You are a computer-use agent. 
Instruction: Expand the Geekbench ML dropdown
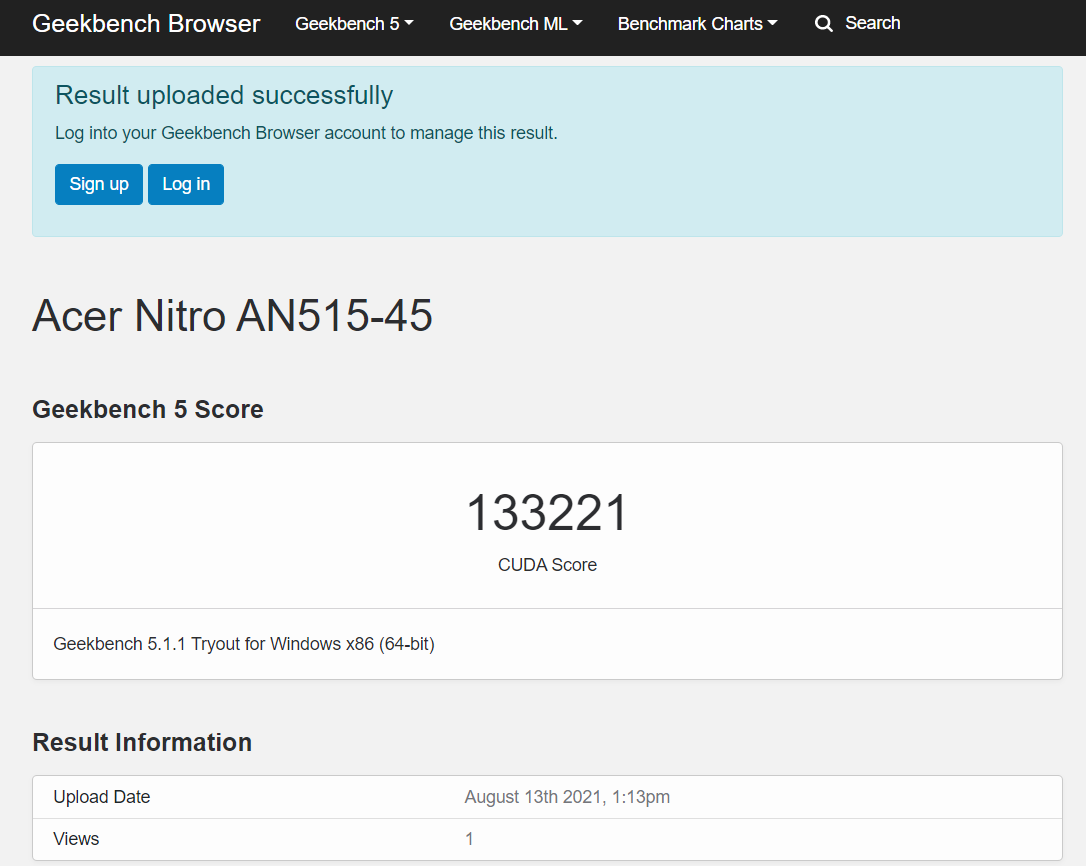pyautogui.click(x=515, y=24)
